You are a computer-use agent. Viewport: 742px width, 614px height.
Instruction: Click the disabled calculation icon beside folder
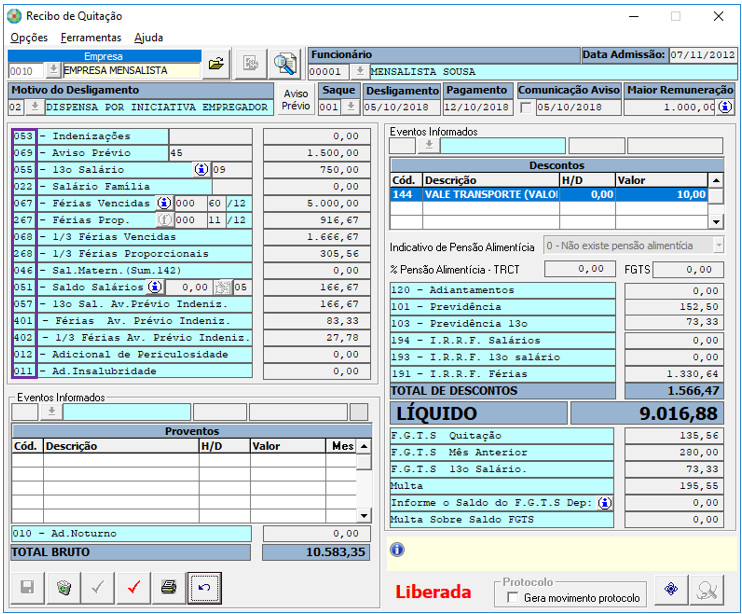(250, 63)
